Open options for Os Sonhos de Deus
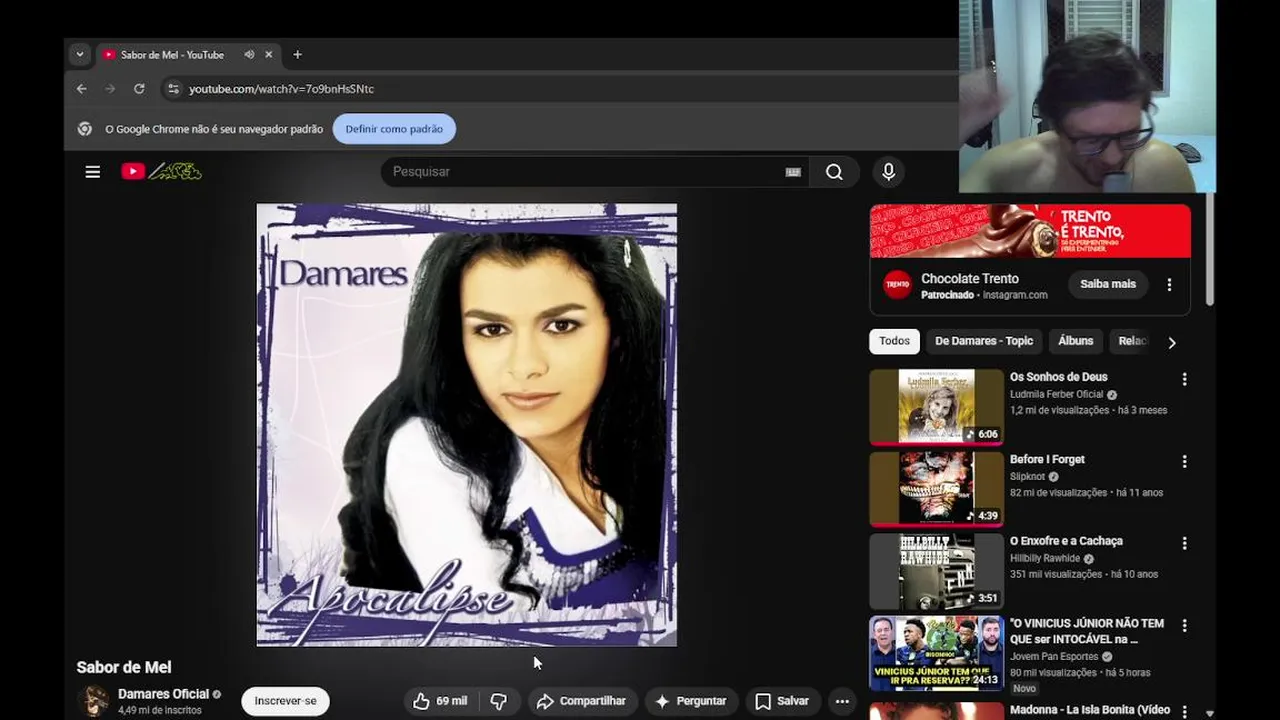The image size is (1280, 720). (1184, 379)
